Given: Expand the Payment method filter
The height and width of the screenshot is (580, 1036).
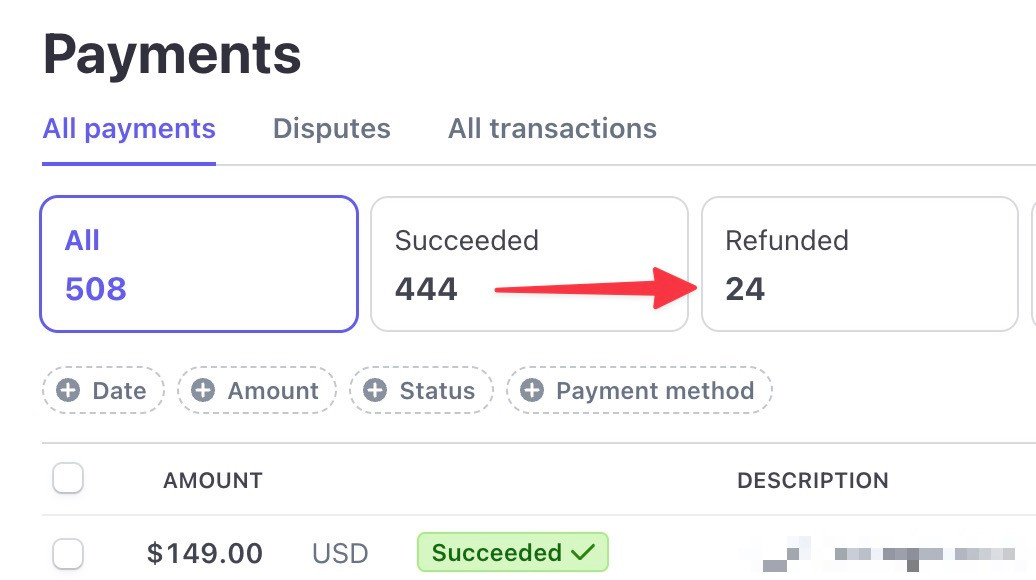Looking at the screenshot, I should [x=639, y=390].
